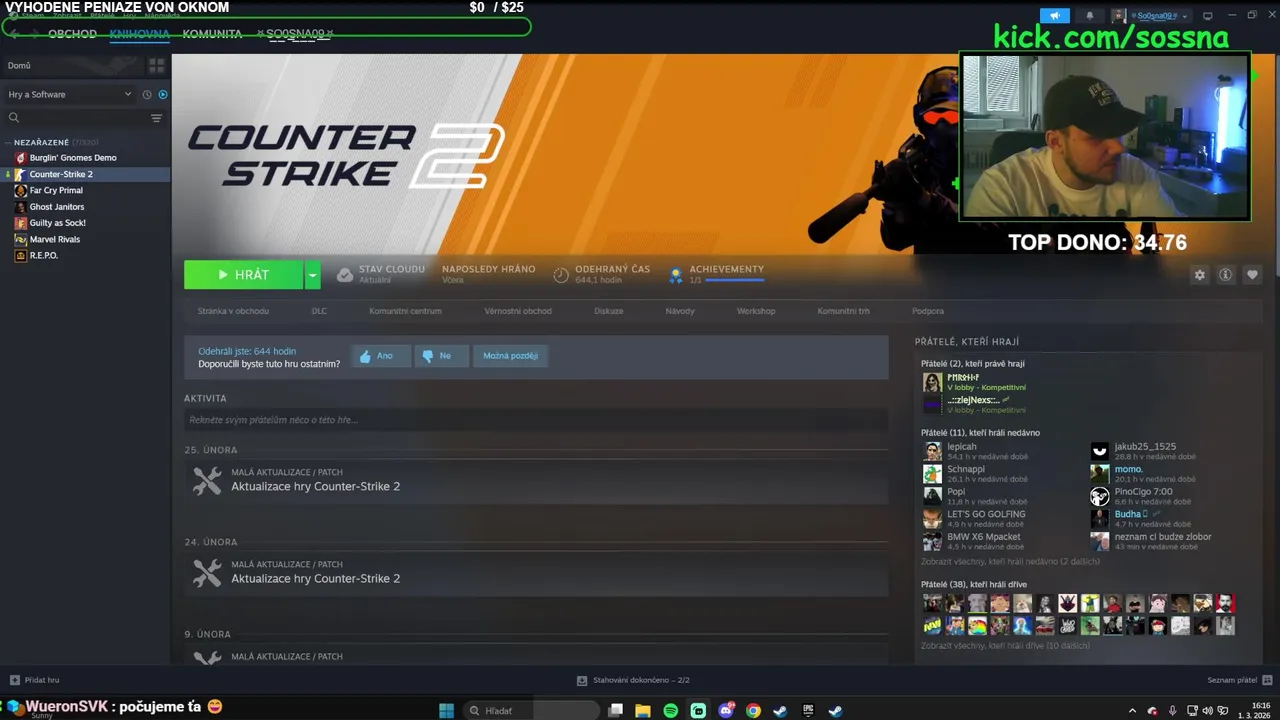Screen dimensions: 1280x720
Task: Click the Hľadať taskbar search box
Action: pyautogui.click(x=531, y=711)
